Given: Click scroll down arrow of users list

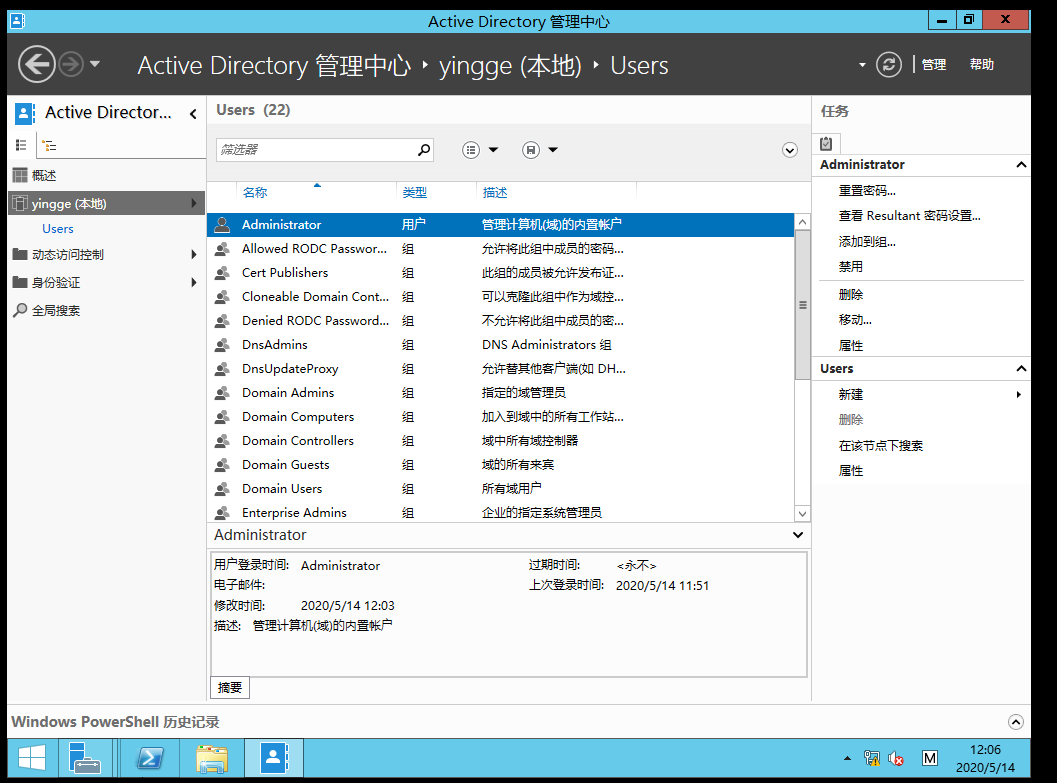Looking at the screenshot, I should coord(802,514).
